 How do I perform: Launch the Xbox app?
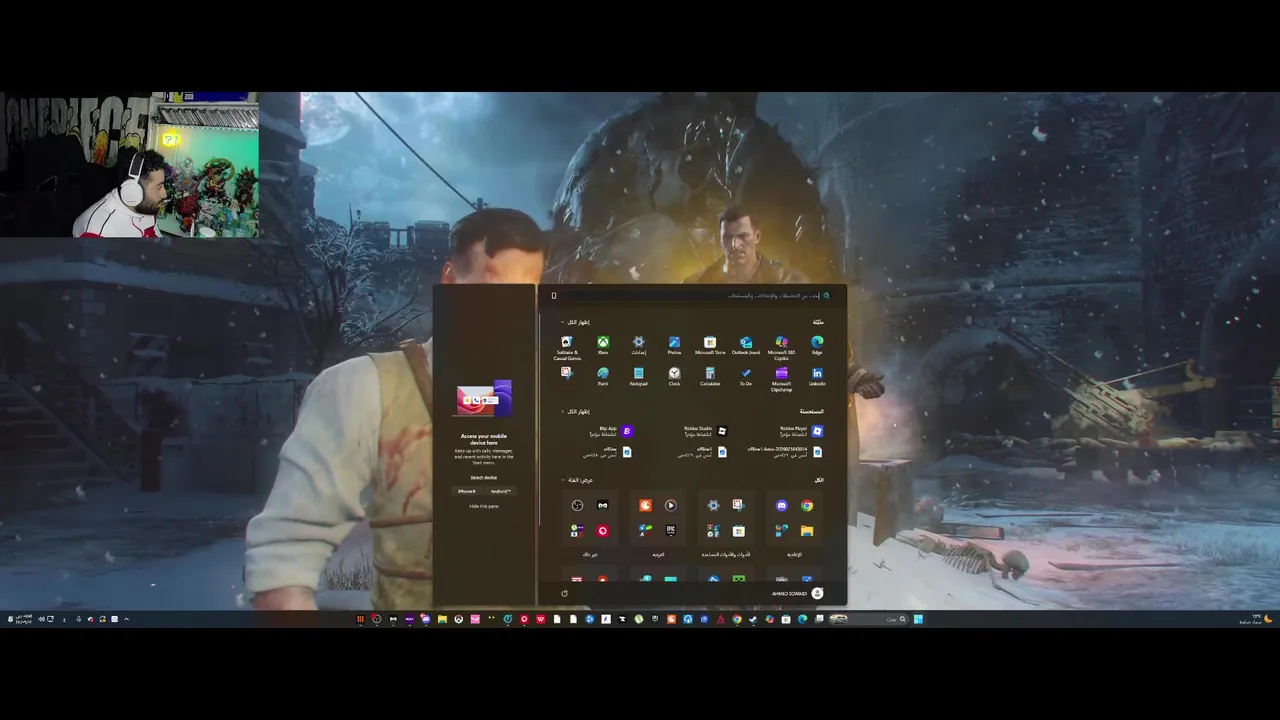603,345
